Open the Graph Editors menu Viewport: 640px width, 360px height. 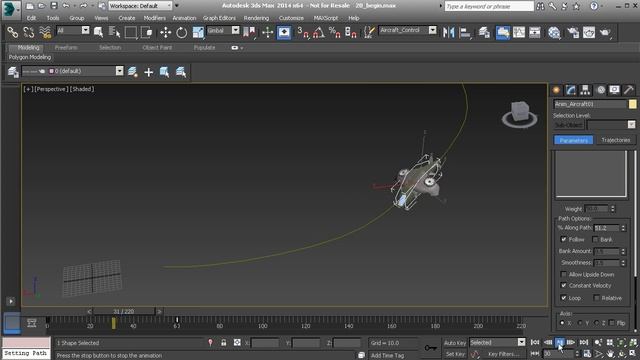point(219,18)
